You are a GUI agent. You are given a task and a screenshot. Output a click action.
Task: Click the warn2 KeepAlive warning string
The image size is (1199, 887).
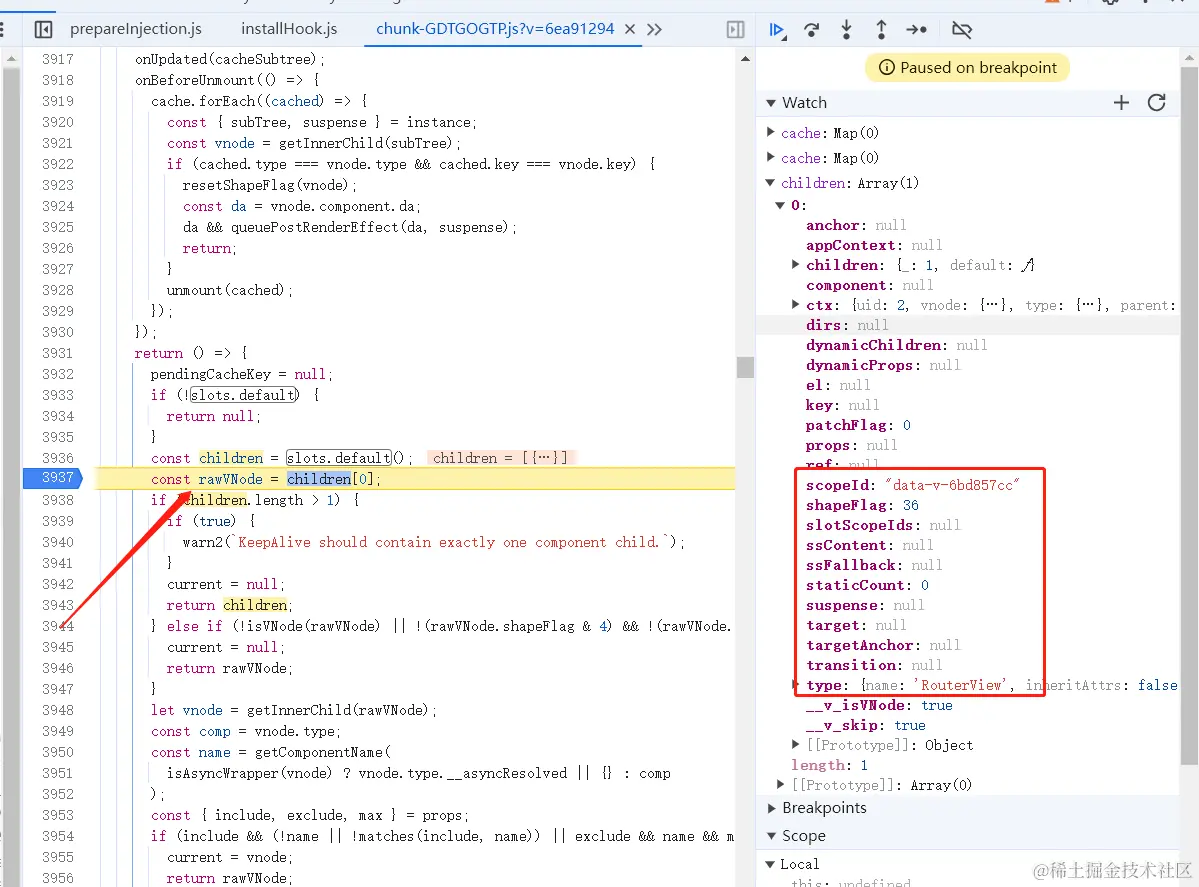450,542
